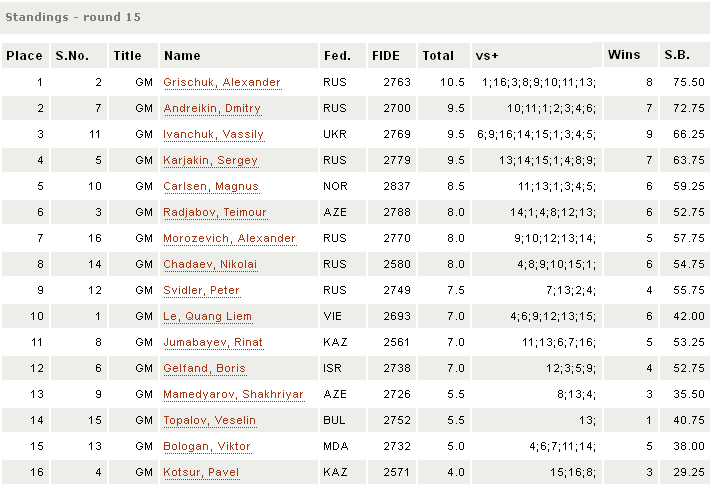The width and height of the screenshot is (710, 486).
Task: Open Chadaev, Nikolai player link
Action: (210, 264)
